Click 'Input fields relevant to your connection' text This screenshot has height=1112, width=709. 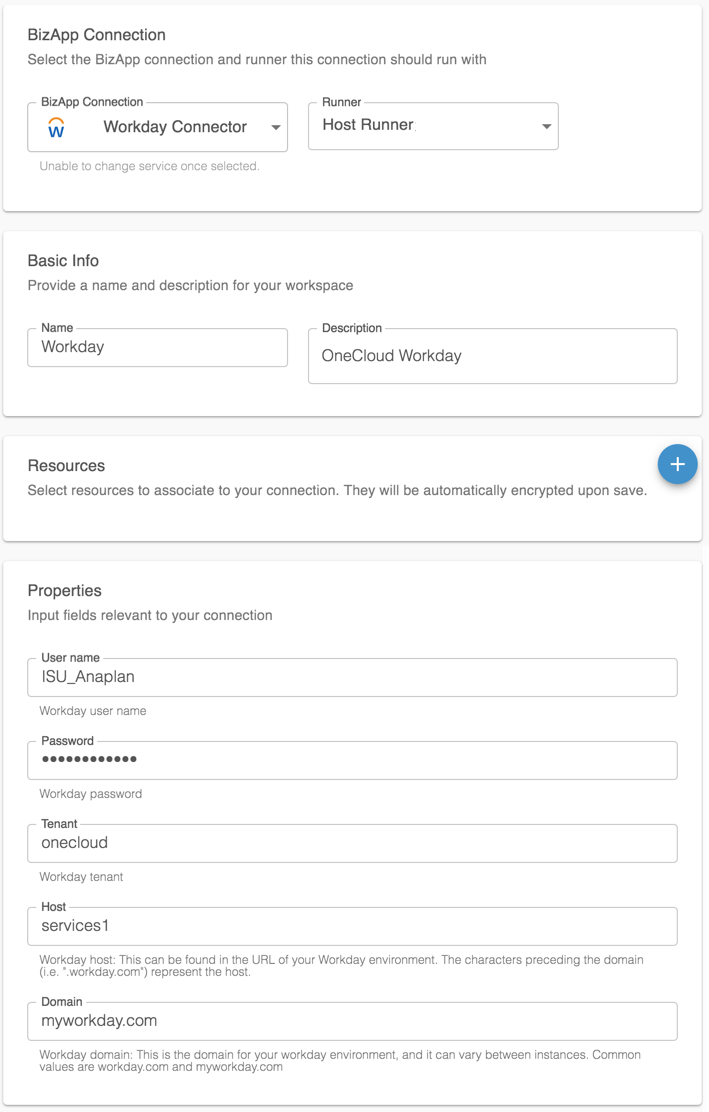[x=150, y=616]
